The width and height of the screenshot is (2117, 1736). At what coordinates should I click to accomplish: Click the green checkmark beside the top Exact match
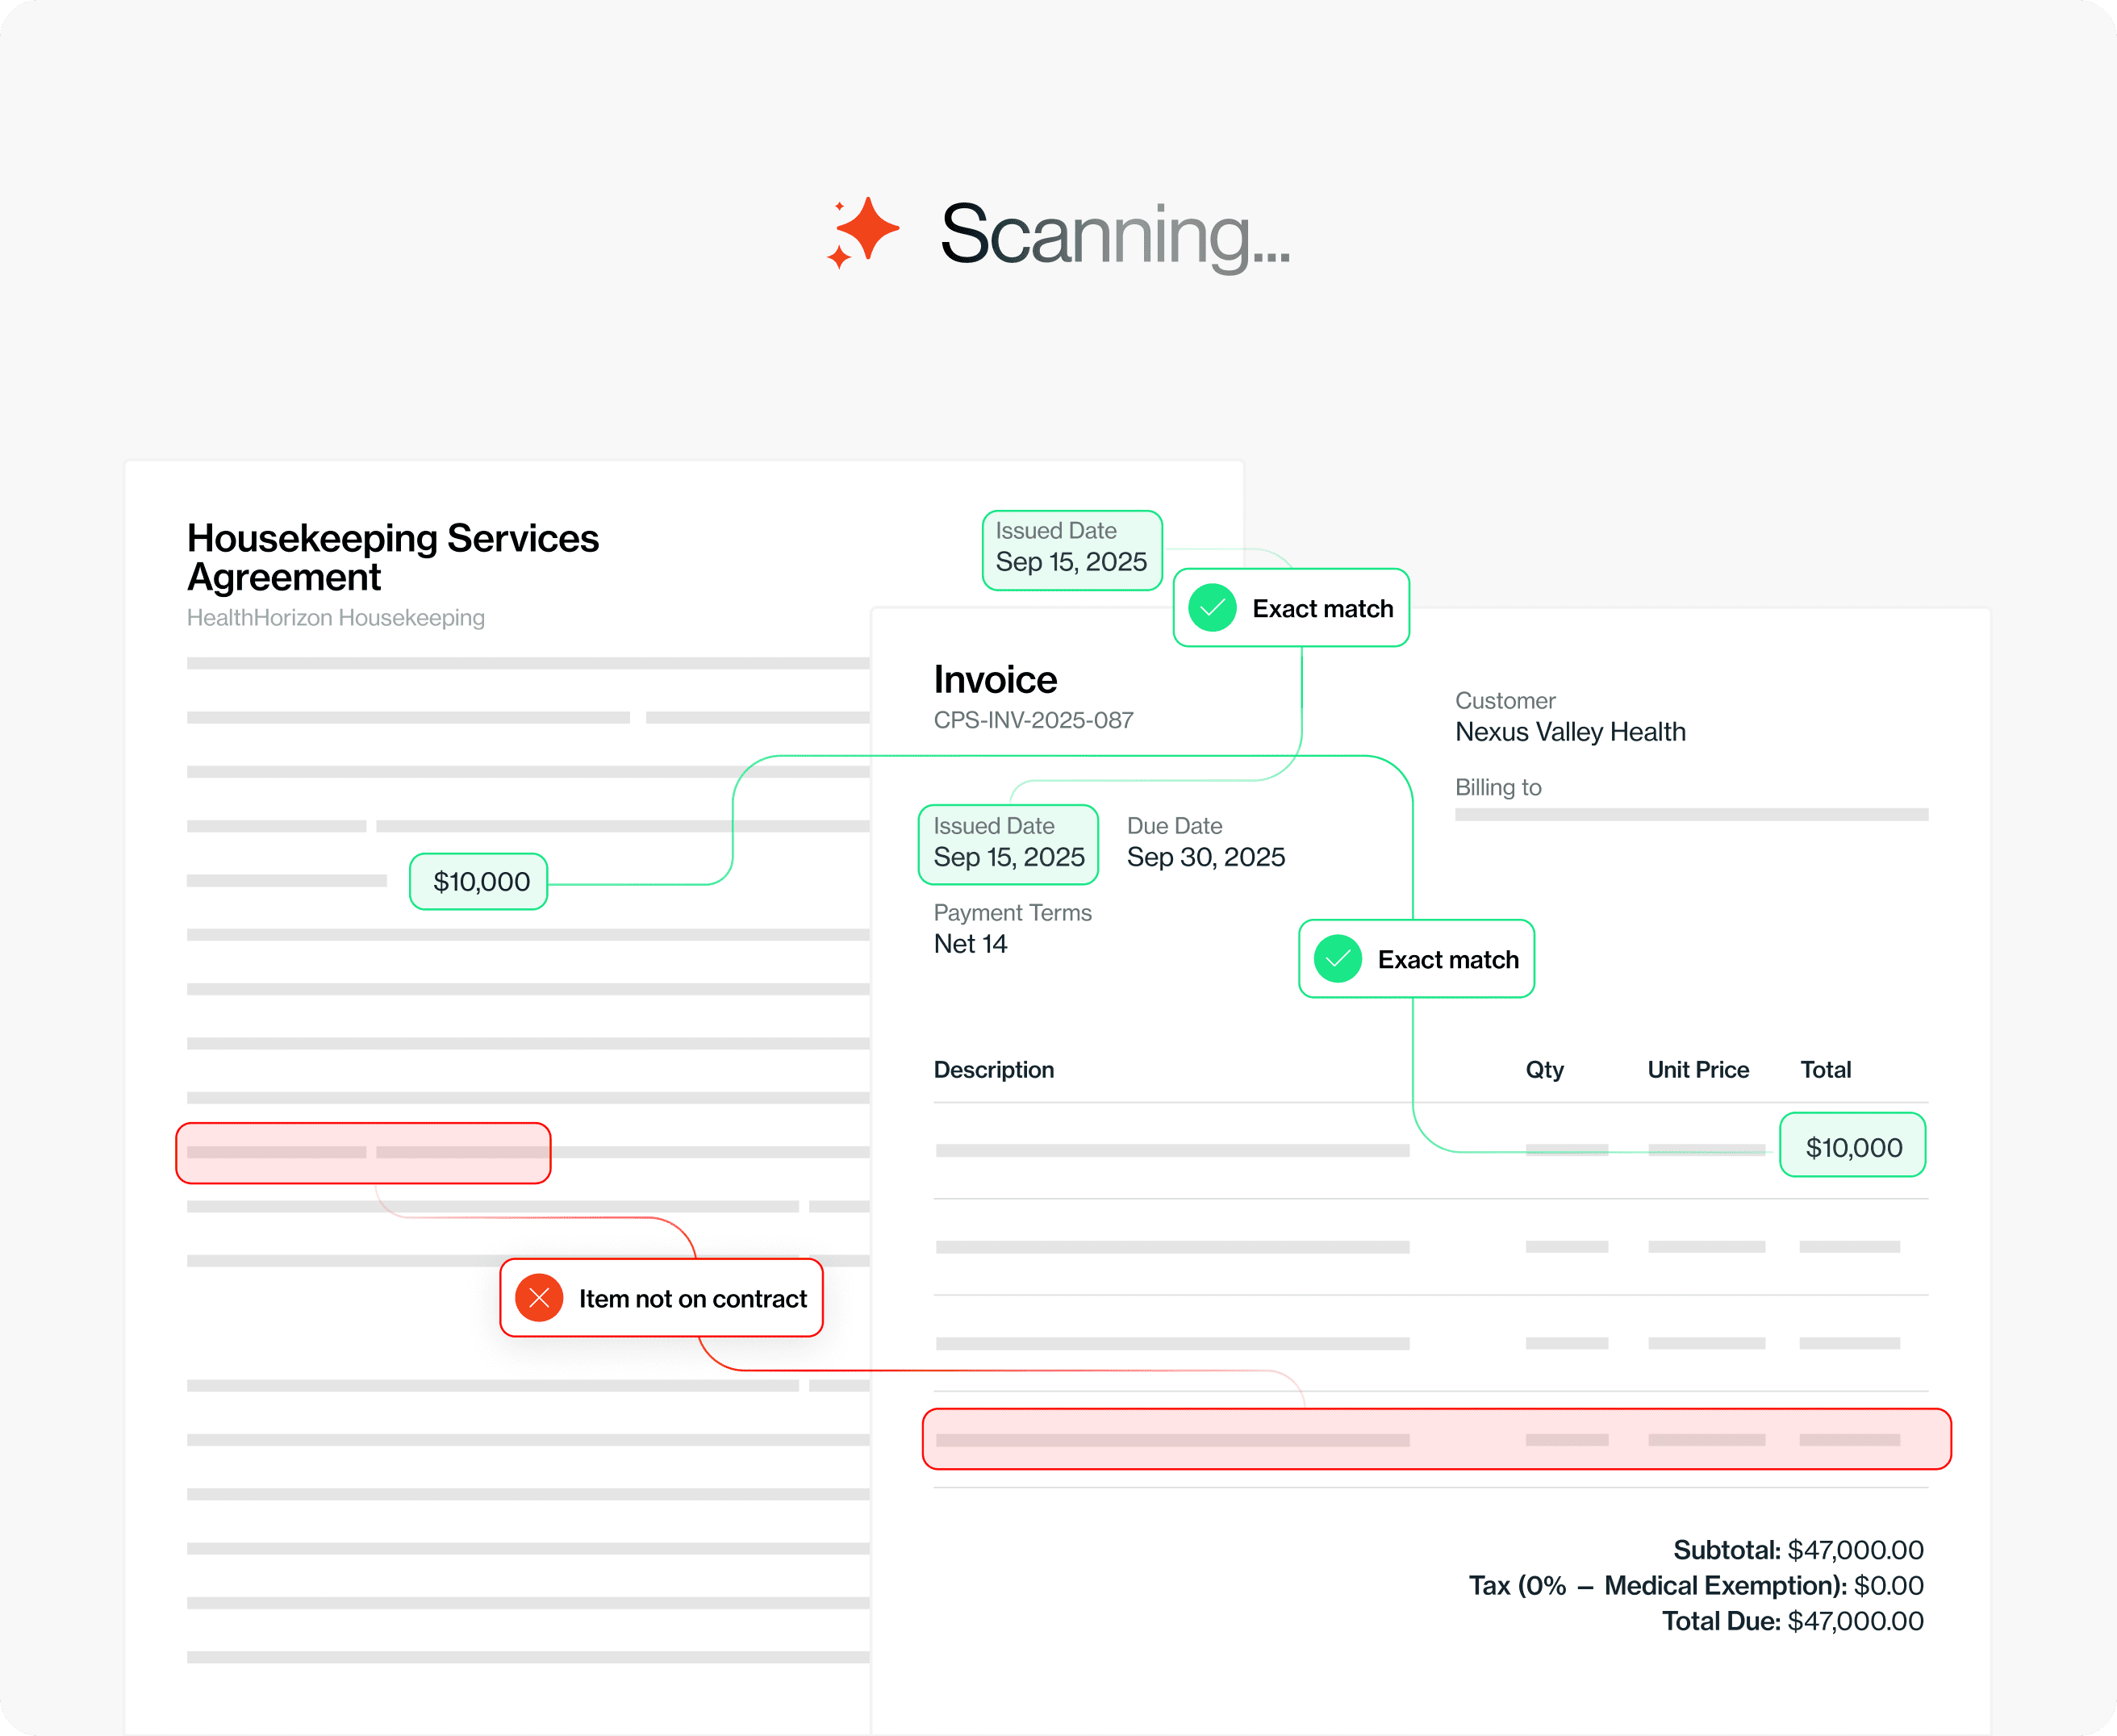click(1212, 608)
